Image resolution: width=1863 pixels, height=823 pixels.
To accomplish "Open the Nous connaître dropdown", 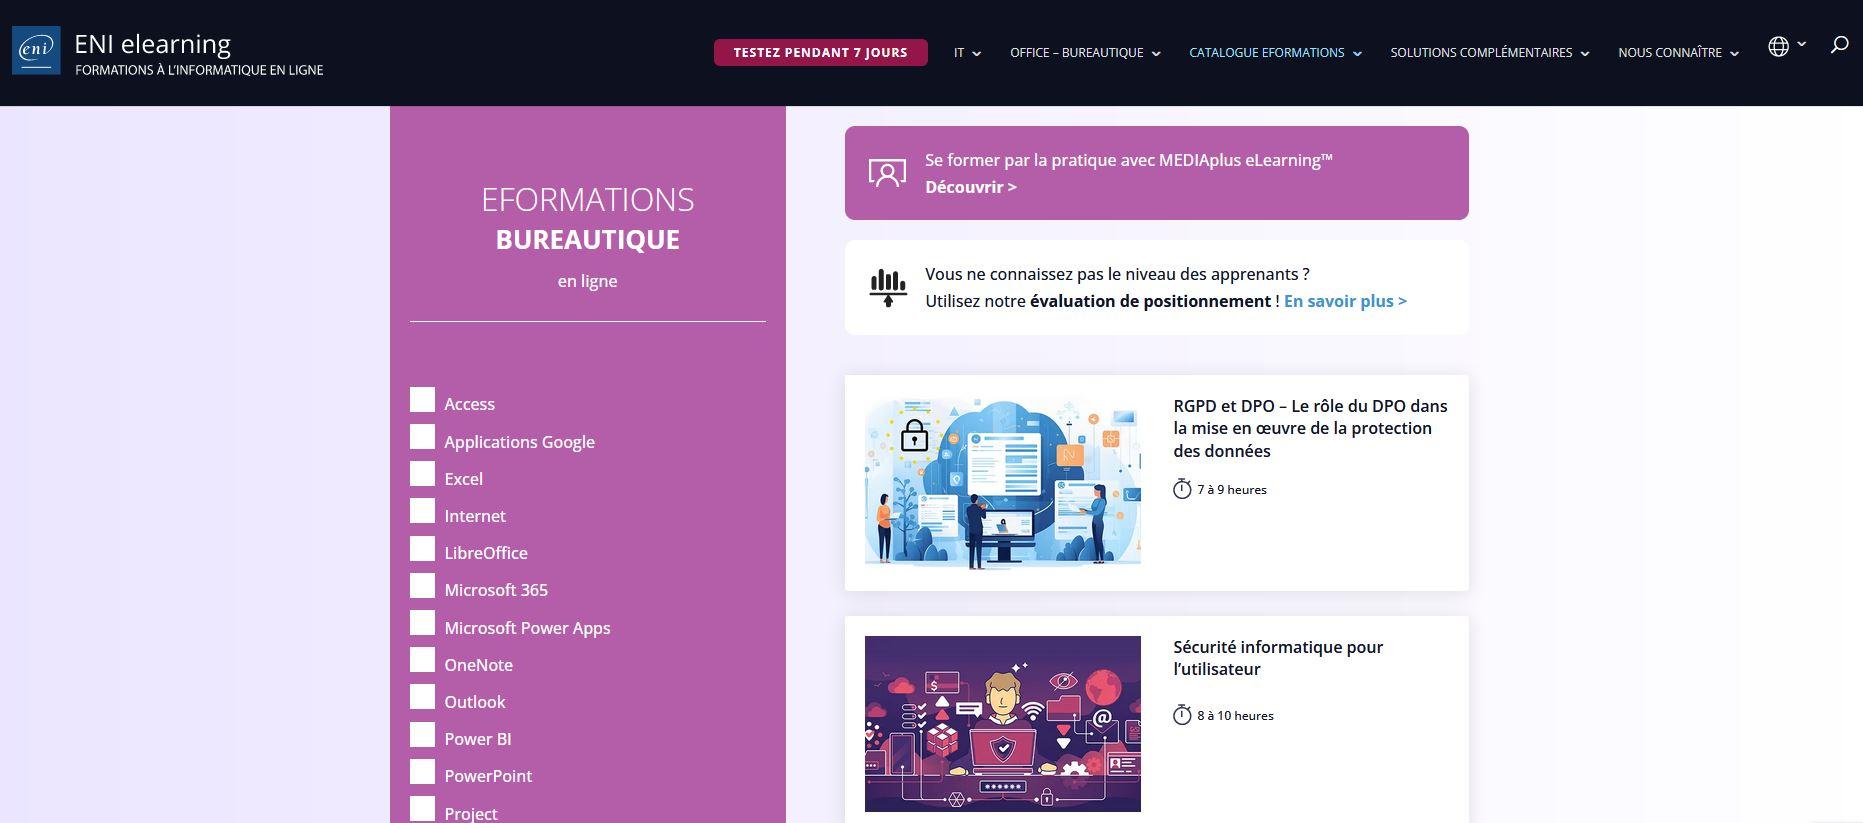I will point(1678,53).
